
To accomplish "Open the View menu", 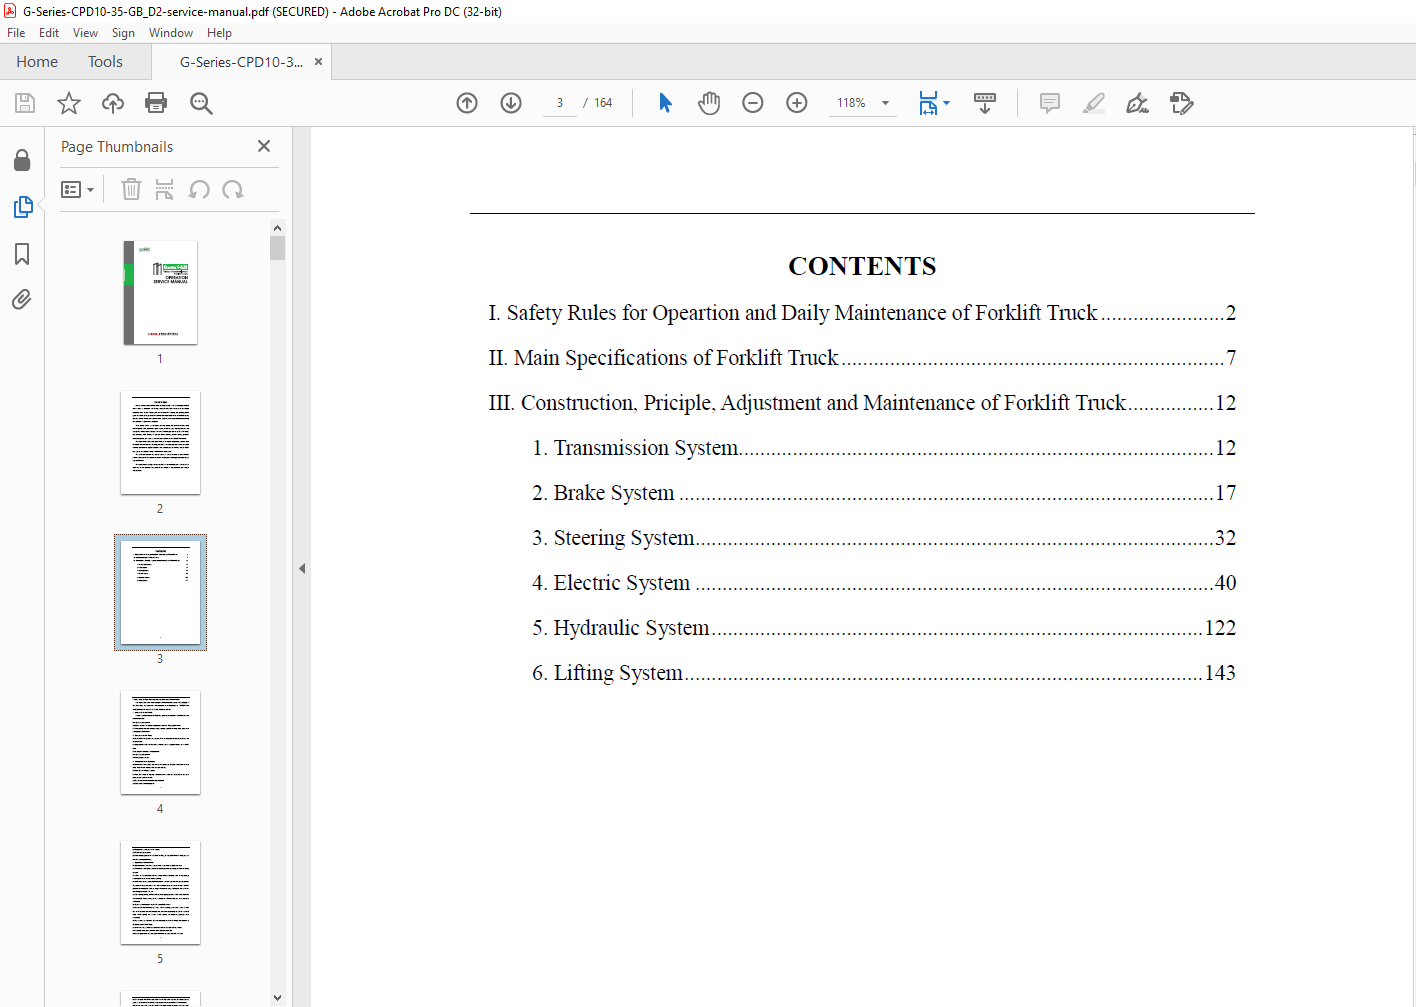I will [85, 33].
